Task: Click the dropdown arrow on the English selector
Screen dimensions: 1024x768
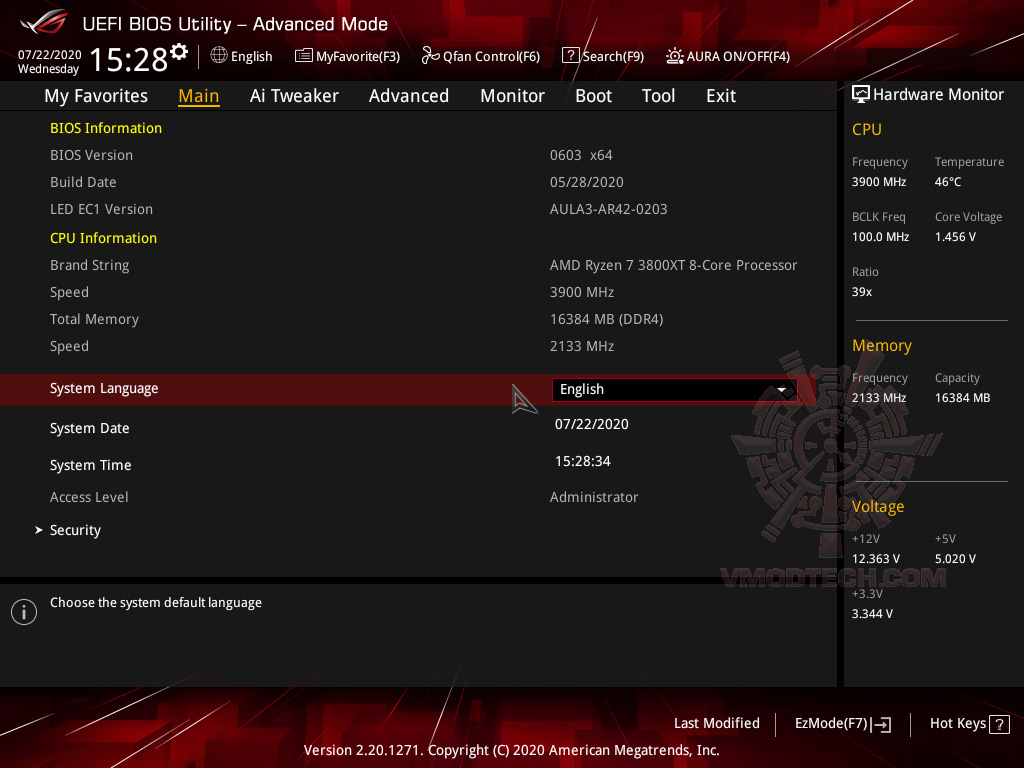Action: 782,389
